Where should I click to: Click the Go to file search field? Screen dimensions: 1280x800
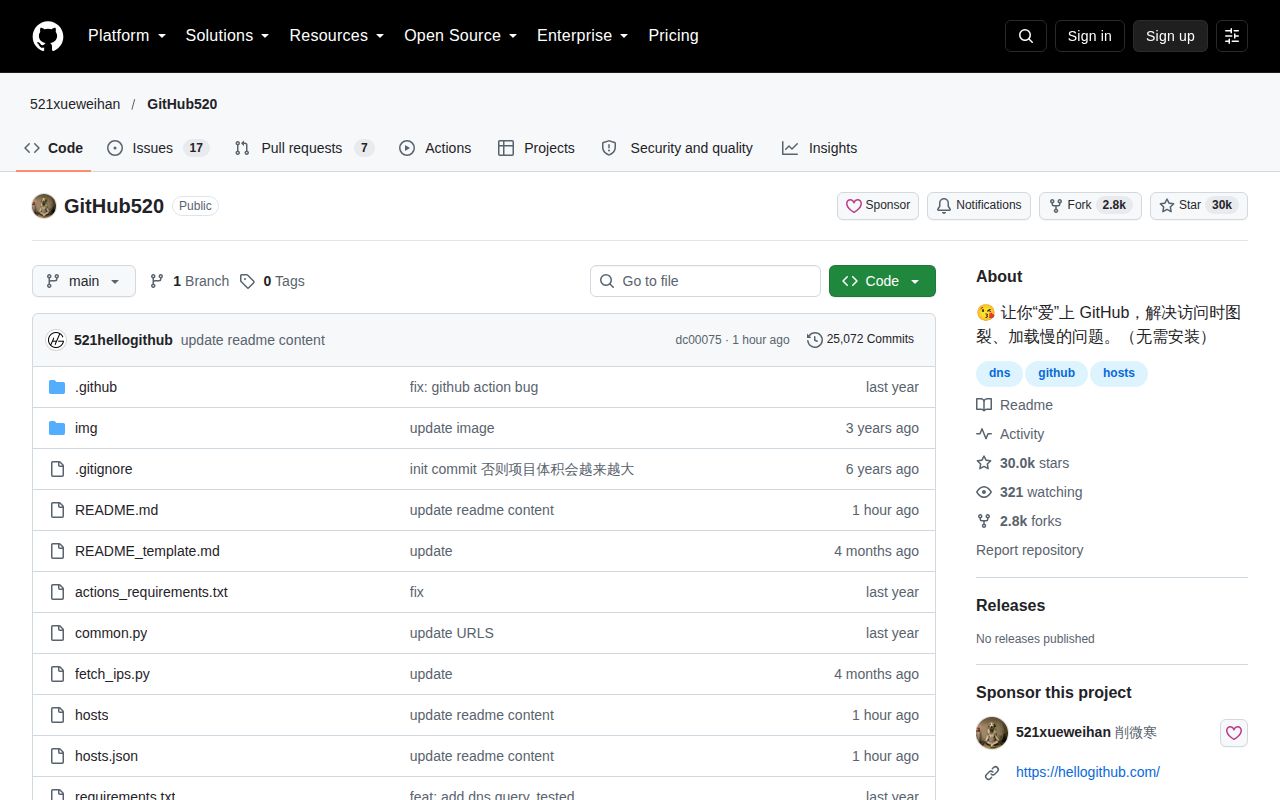705,281
